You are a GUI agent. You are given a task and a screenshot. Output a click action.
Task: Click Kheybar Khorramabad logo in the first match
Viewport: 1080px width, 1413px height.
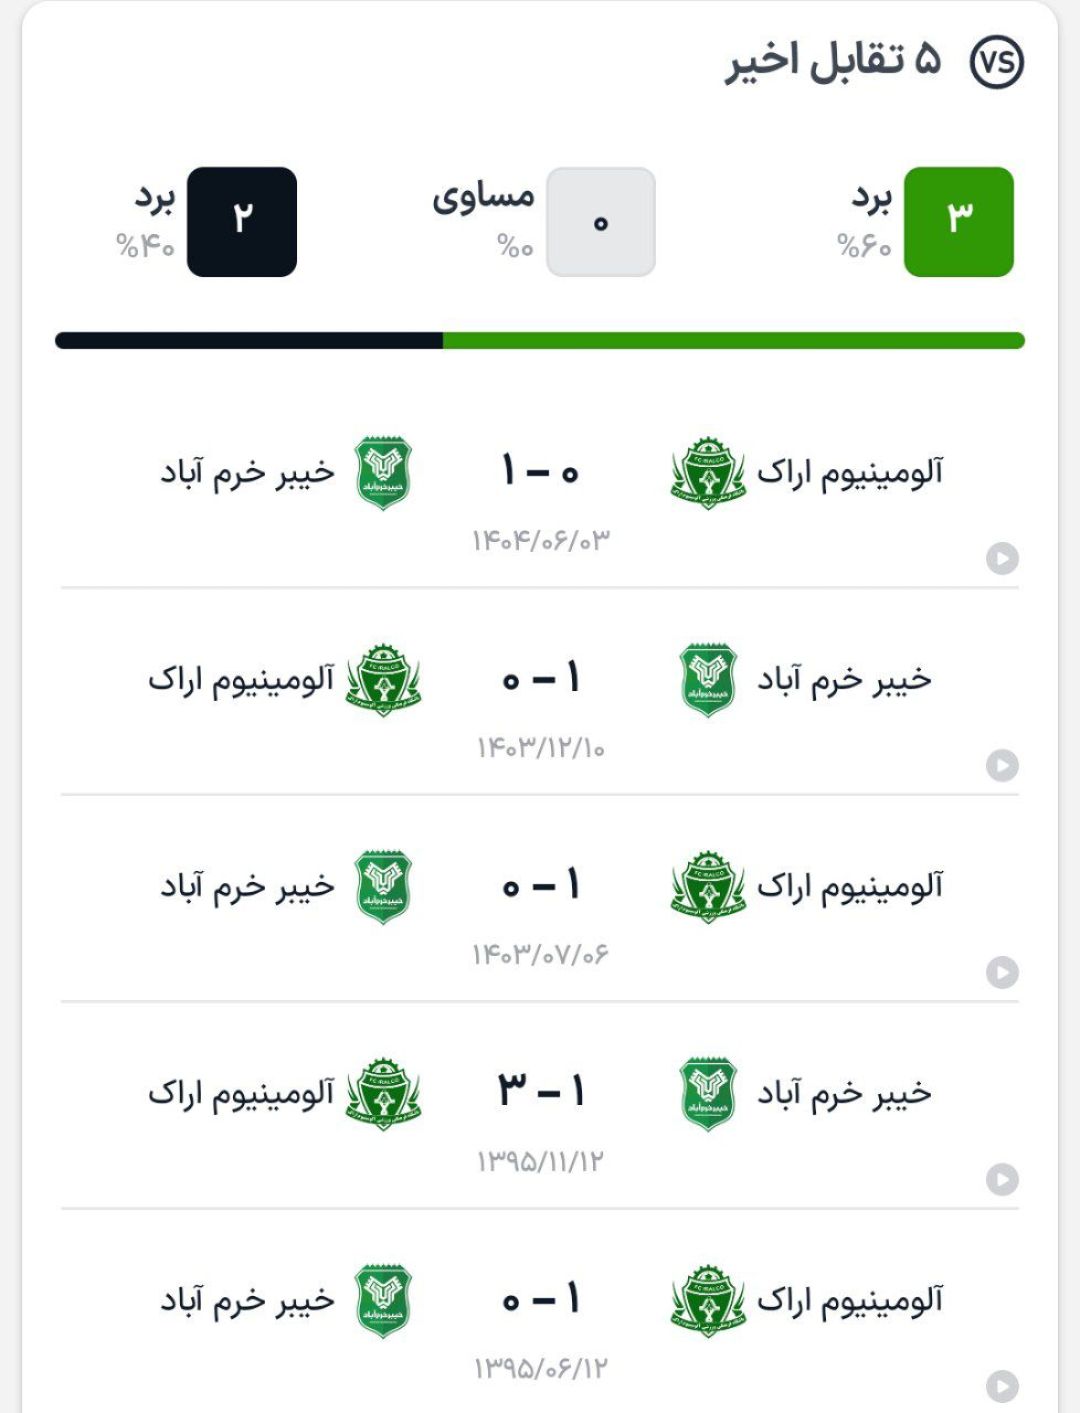point(384,473)
